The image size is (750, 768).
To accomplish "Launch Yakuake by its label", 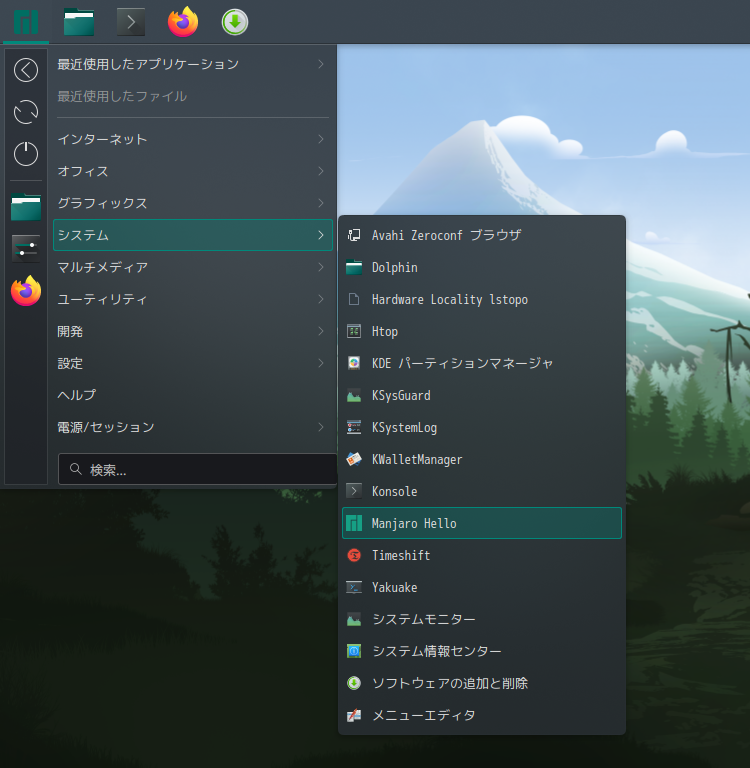I will [394, 587].
